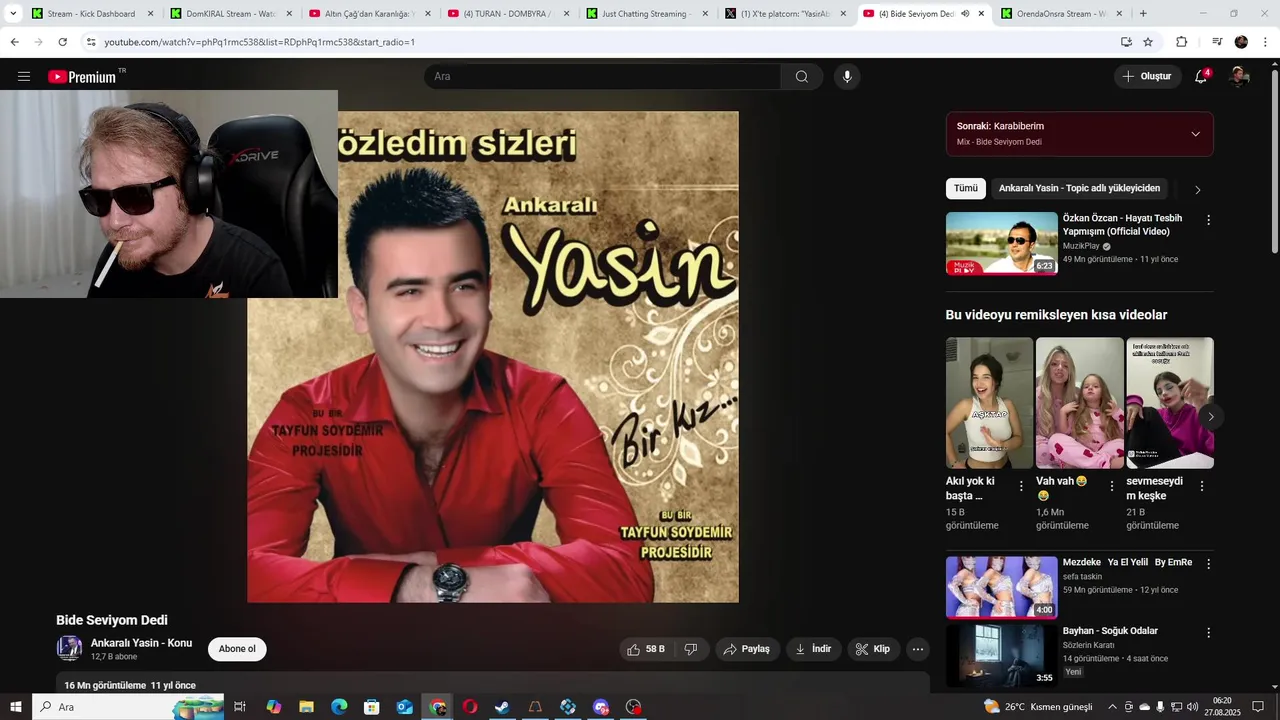Open the tab search dropdown arrow
Screen dimensions: 1280x720
[x=13, y=14]
